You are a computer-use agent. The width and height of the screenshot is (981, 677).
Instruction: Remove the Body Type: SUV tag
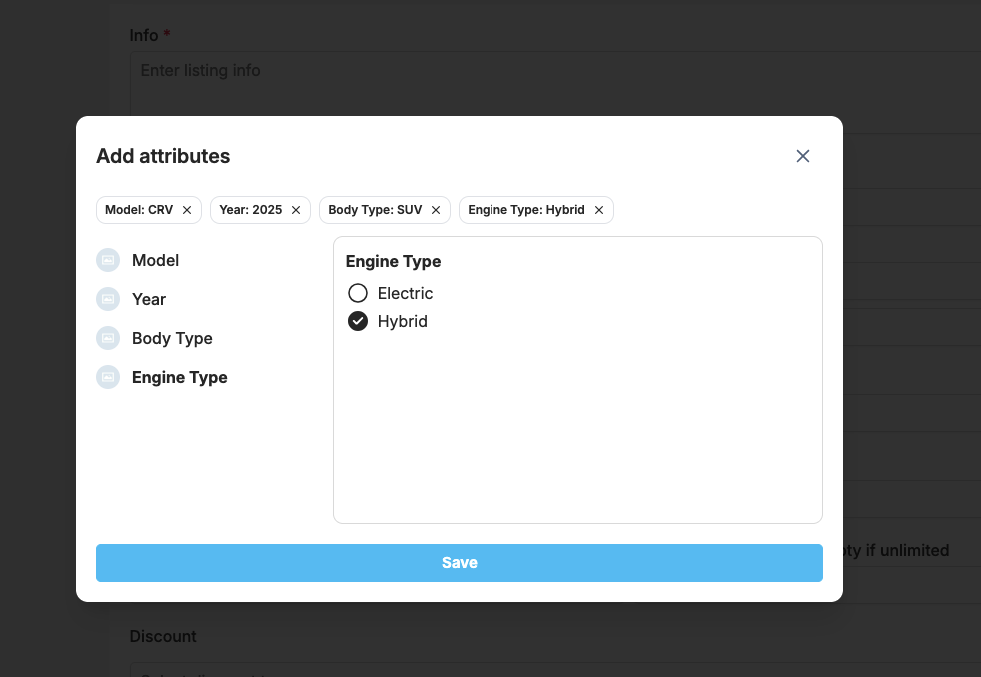click(436, 210)
